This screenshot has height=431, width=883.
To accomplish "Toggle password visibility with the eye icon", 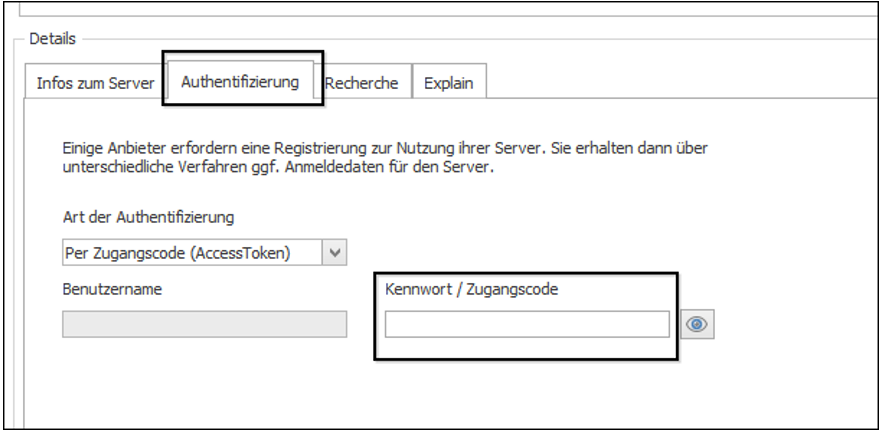I will click(x=697, y=324).
